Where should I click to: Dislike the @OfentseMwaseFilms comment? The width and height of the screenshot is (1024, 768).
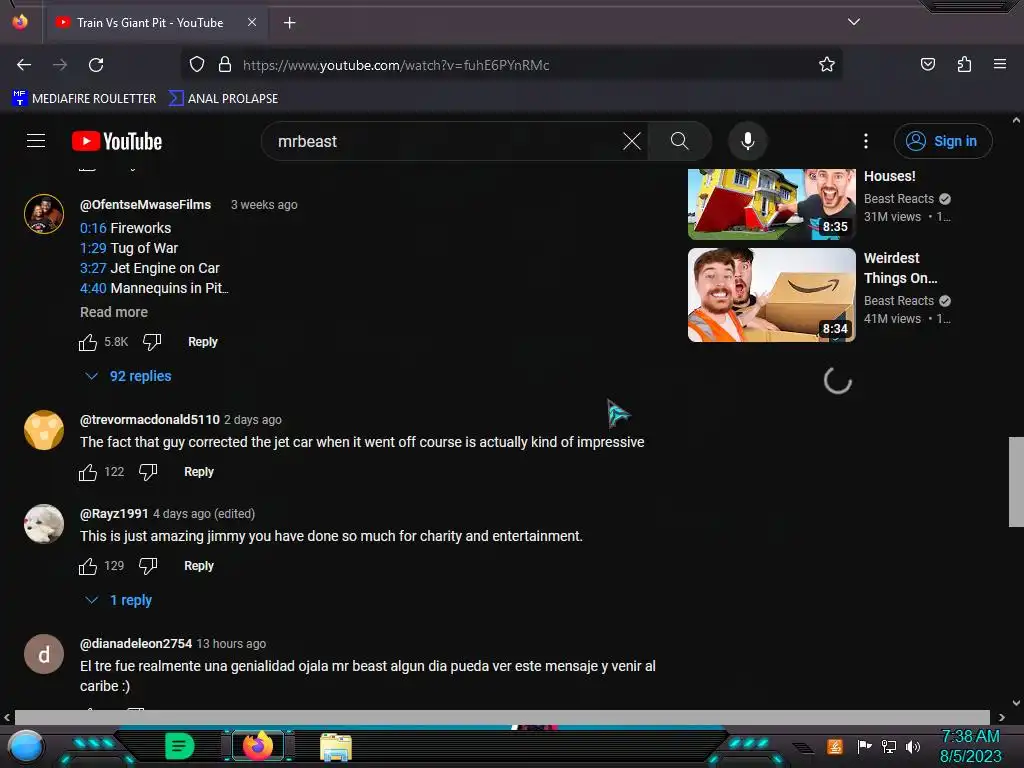[152, 342]
